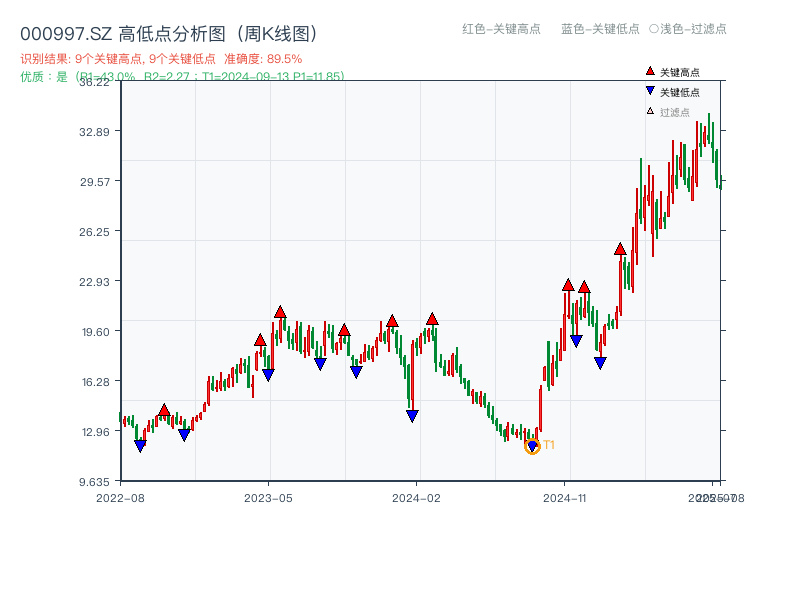Click the chart title 000997.SZ 高低点分析图
This screenshot has width=800, height=600.
169,34
